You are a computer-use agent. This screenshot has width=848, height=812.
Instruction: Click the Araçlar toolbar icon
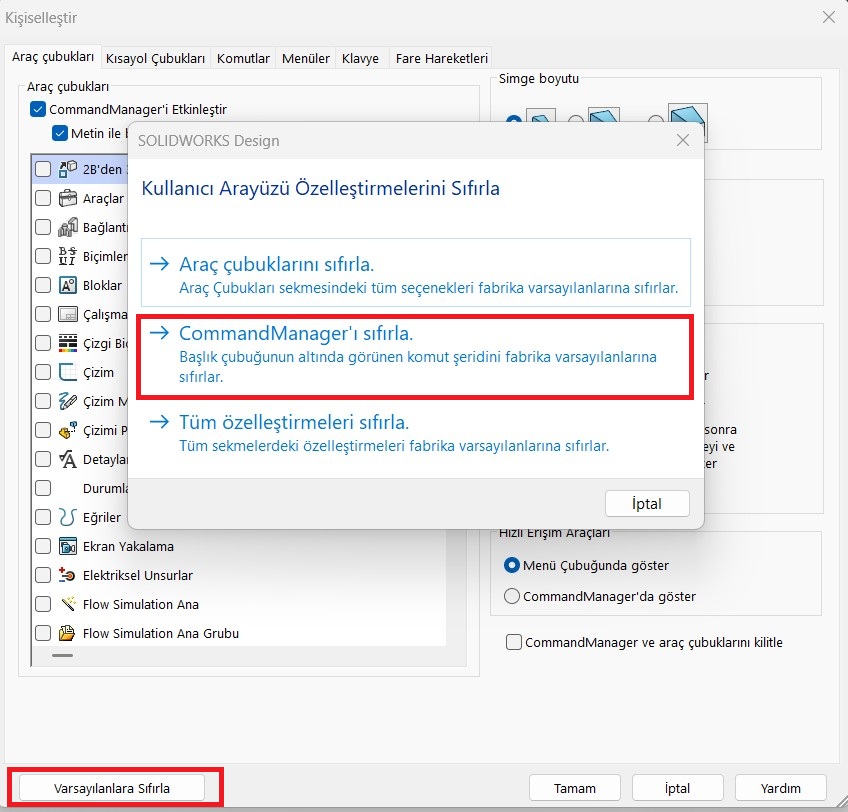pyautogui.click(x=68, y=198)
